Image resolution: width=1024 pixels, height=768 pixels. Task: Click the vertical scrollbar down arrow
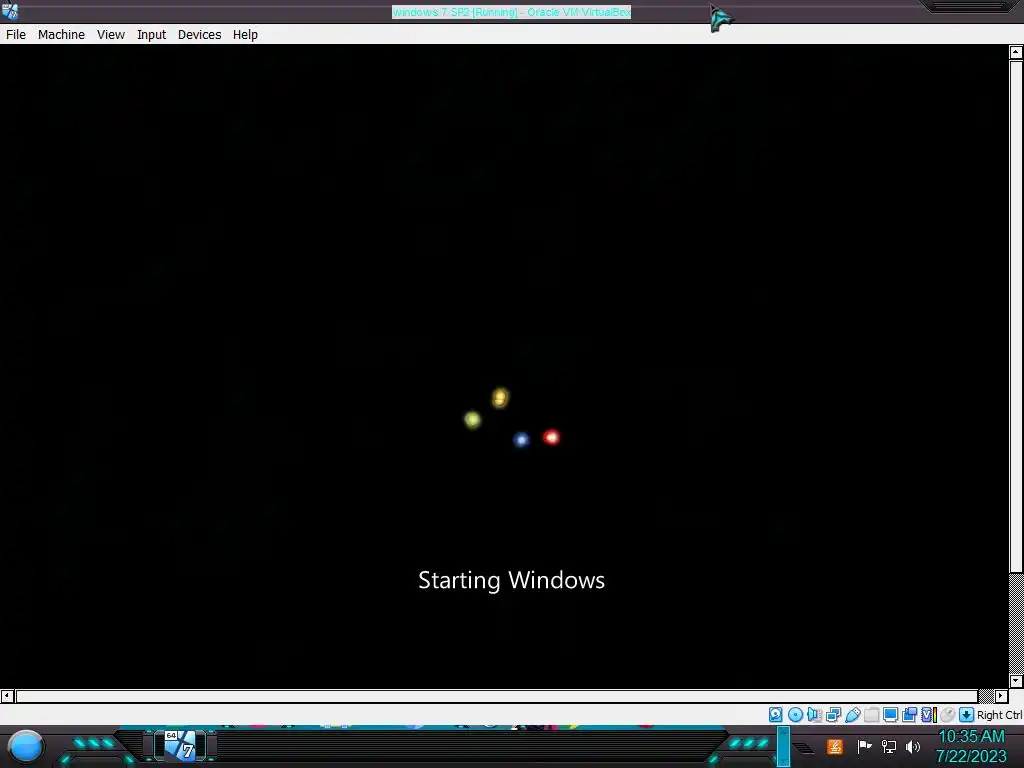pyautogui.click(x=1016, y=680)
